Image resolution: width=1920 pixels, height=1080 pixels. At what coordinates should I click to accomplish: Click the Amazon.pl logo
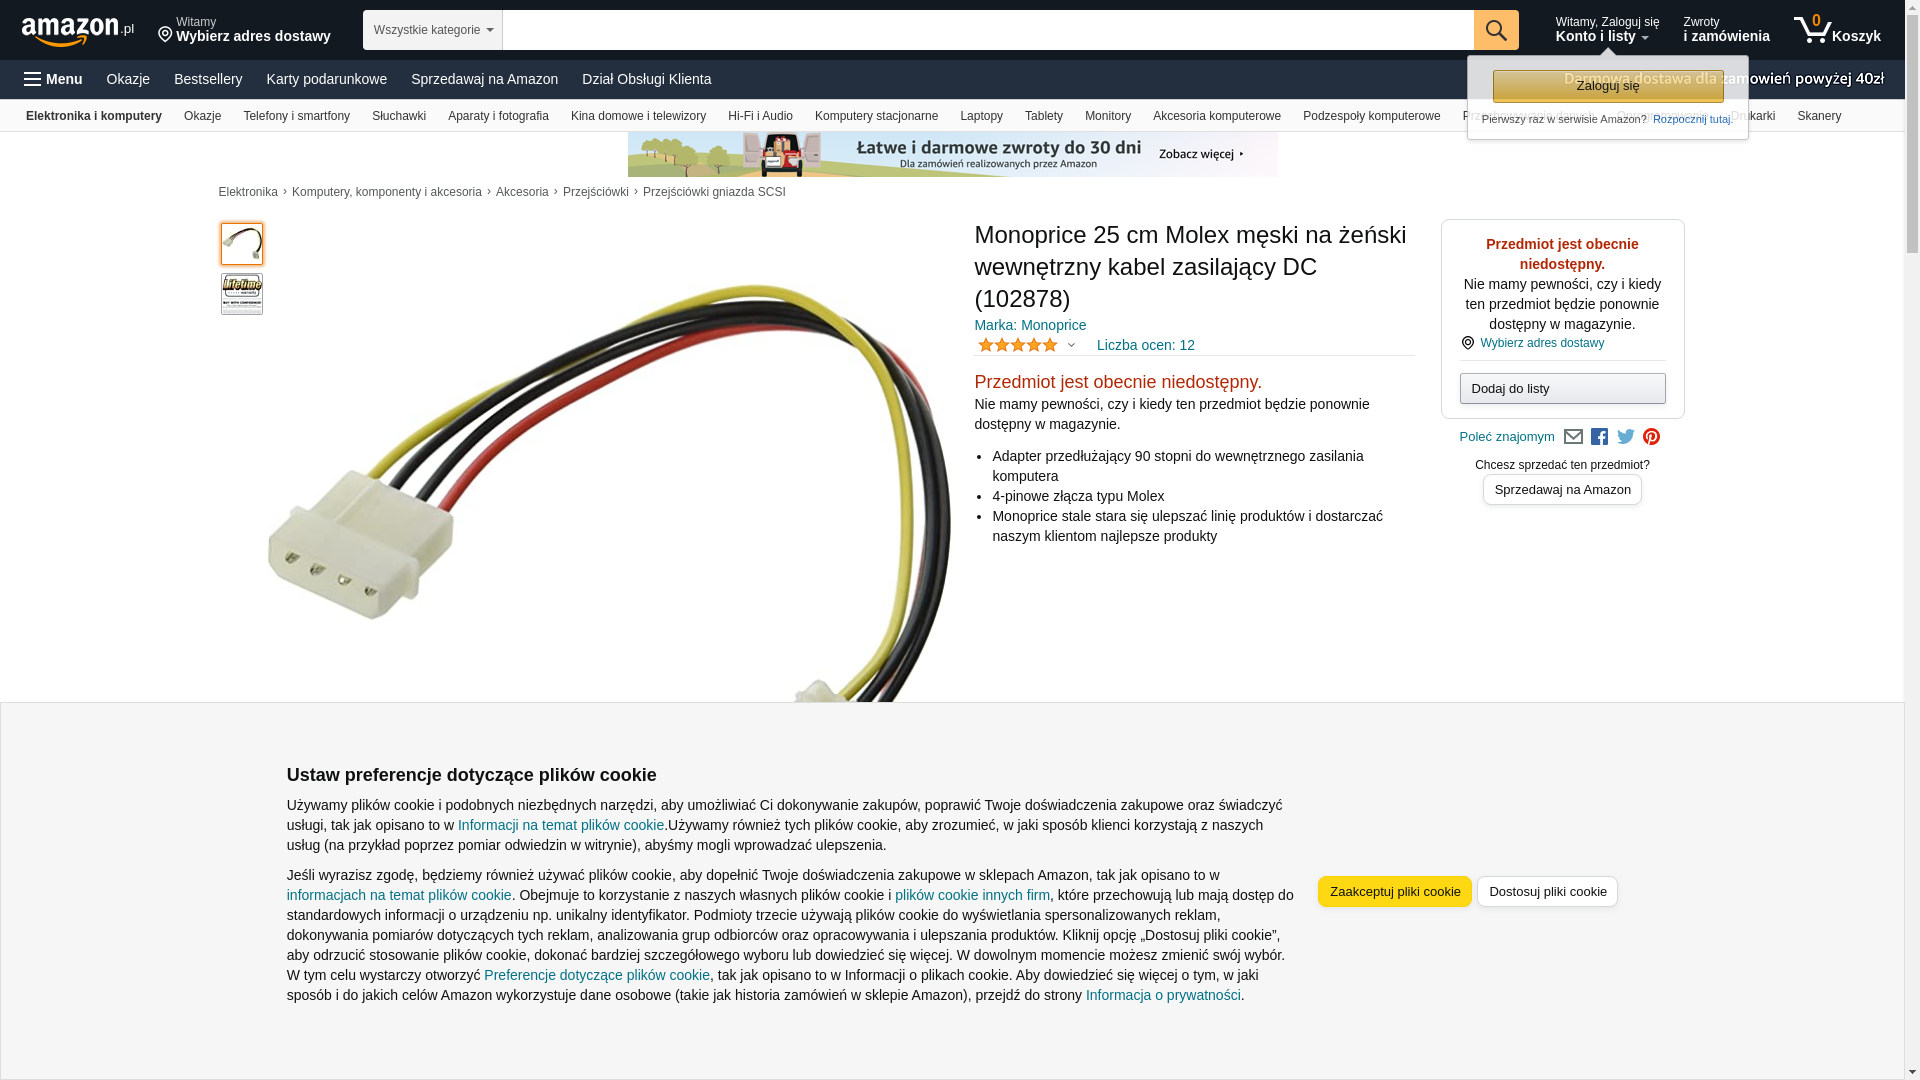coord(77,31)
